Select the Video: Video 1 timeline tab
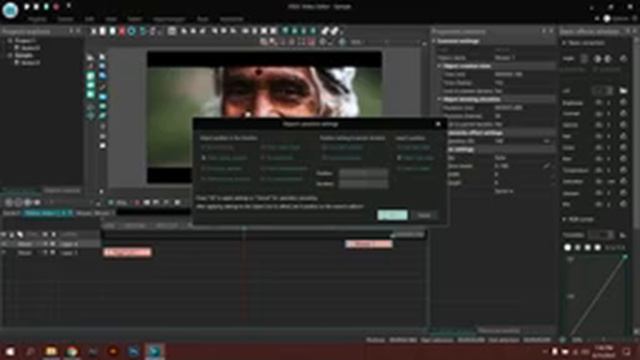640x360 pixels. point(48,213)
